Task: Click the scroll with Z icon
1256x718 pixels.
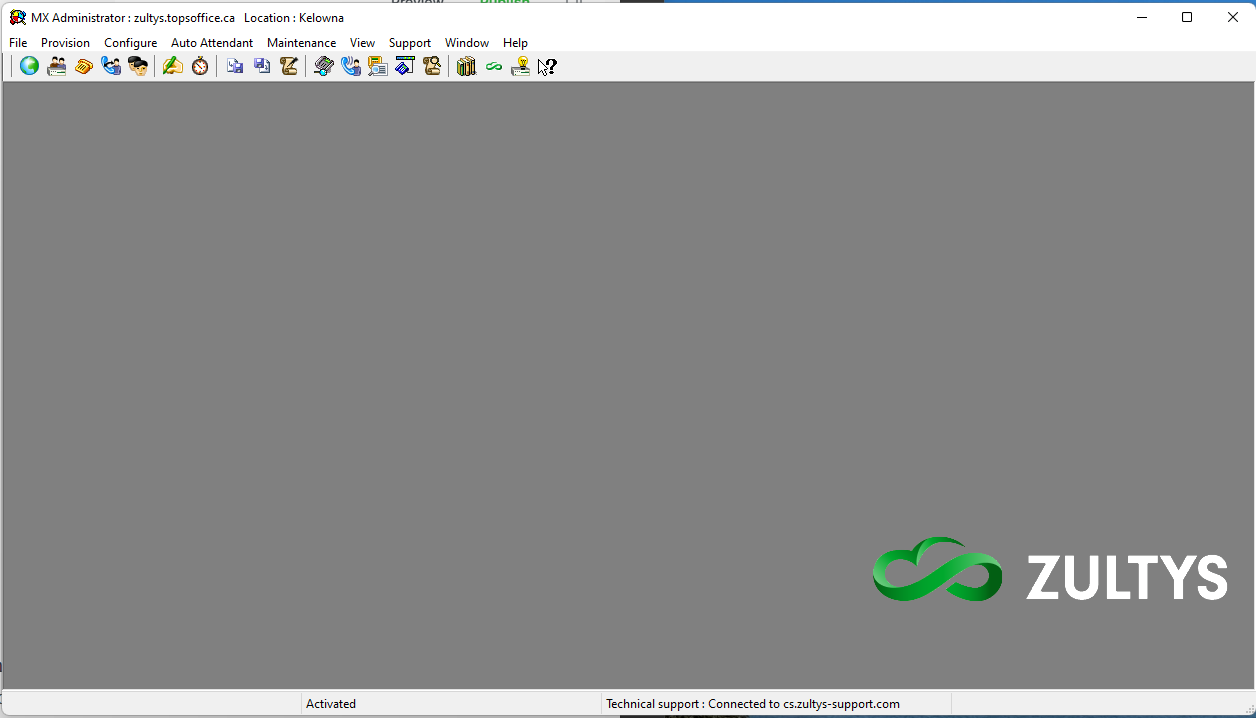Action: (x=289, y=66)
